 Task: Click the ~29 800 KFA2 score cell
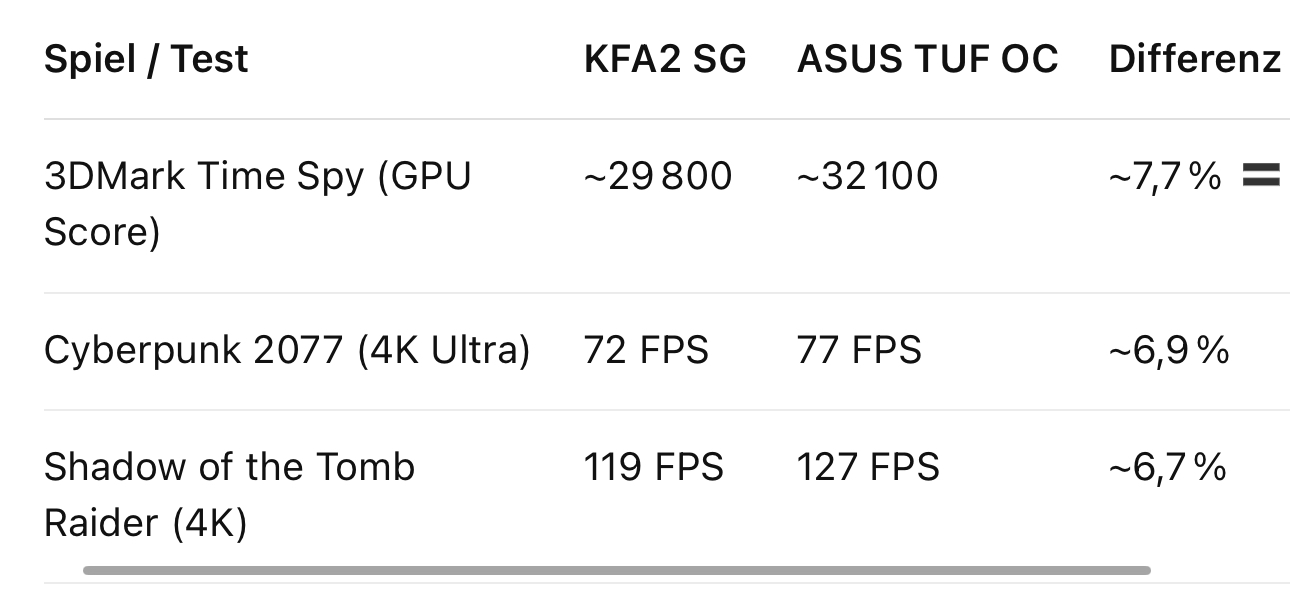[658, 177]
